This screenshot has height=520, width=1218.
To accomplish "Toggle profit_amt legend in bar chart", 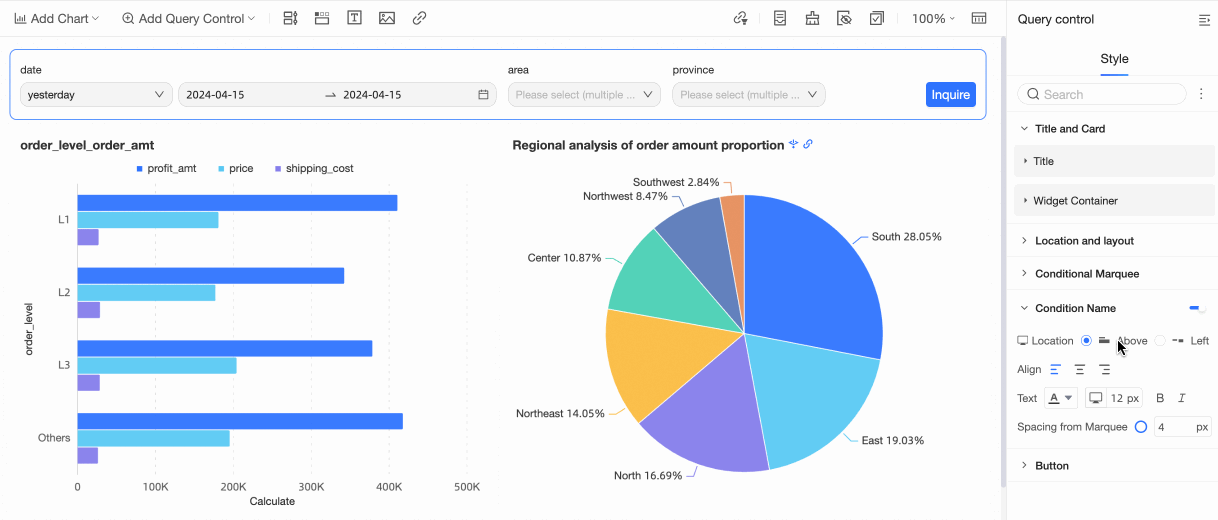I will 166,169.
